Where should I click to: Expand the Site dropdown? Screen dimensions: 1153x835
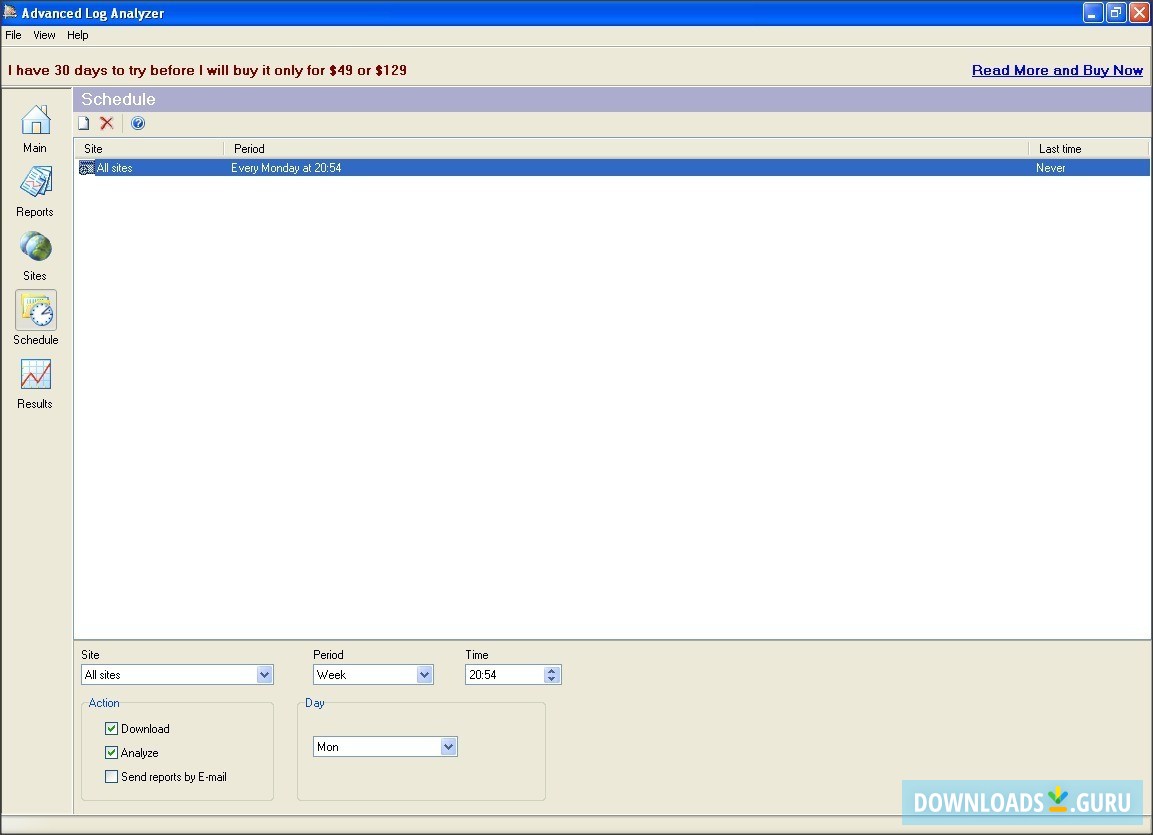[264, 675]
